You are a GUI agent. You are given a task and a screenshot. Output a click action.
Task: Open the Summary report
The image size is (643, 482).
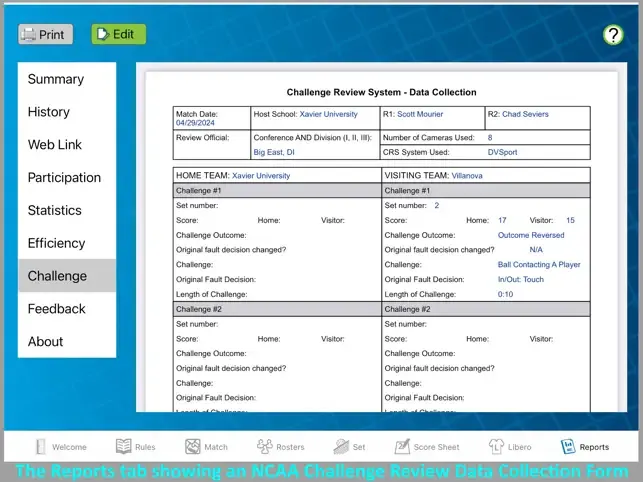point(67,79)
